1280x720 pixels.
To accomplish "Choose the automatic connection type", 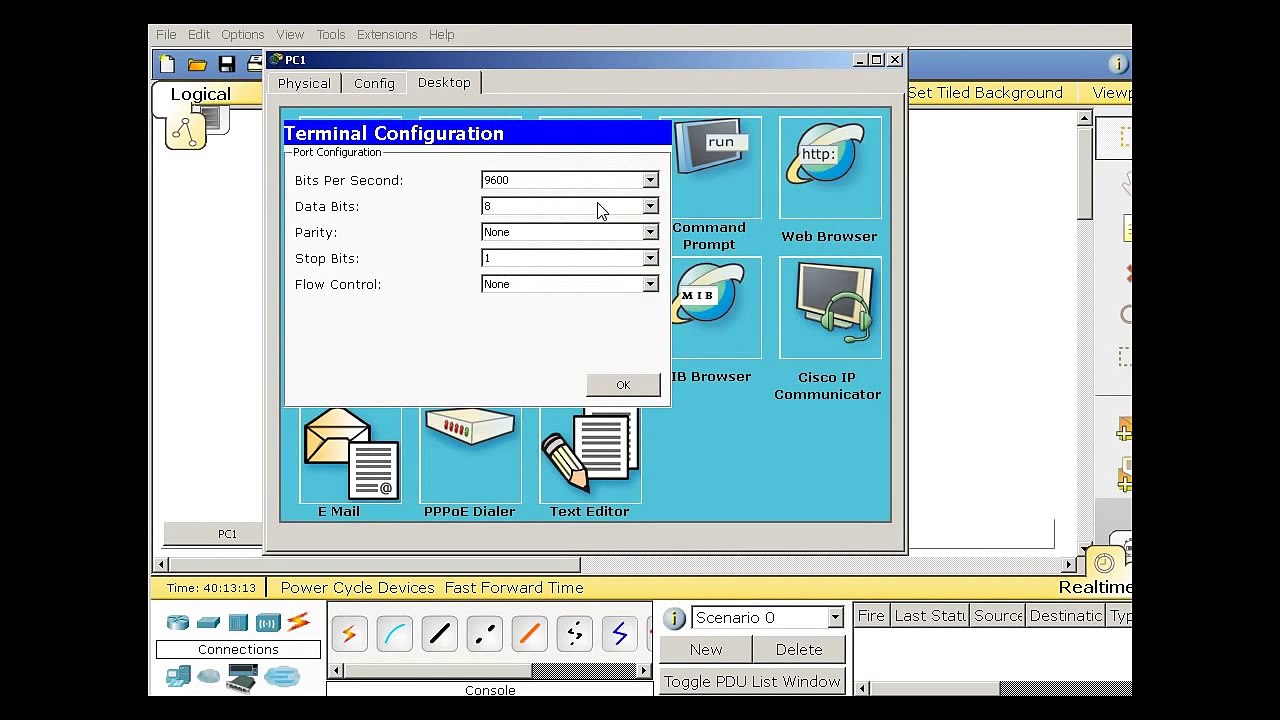I will pos(349,634).
